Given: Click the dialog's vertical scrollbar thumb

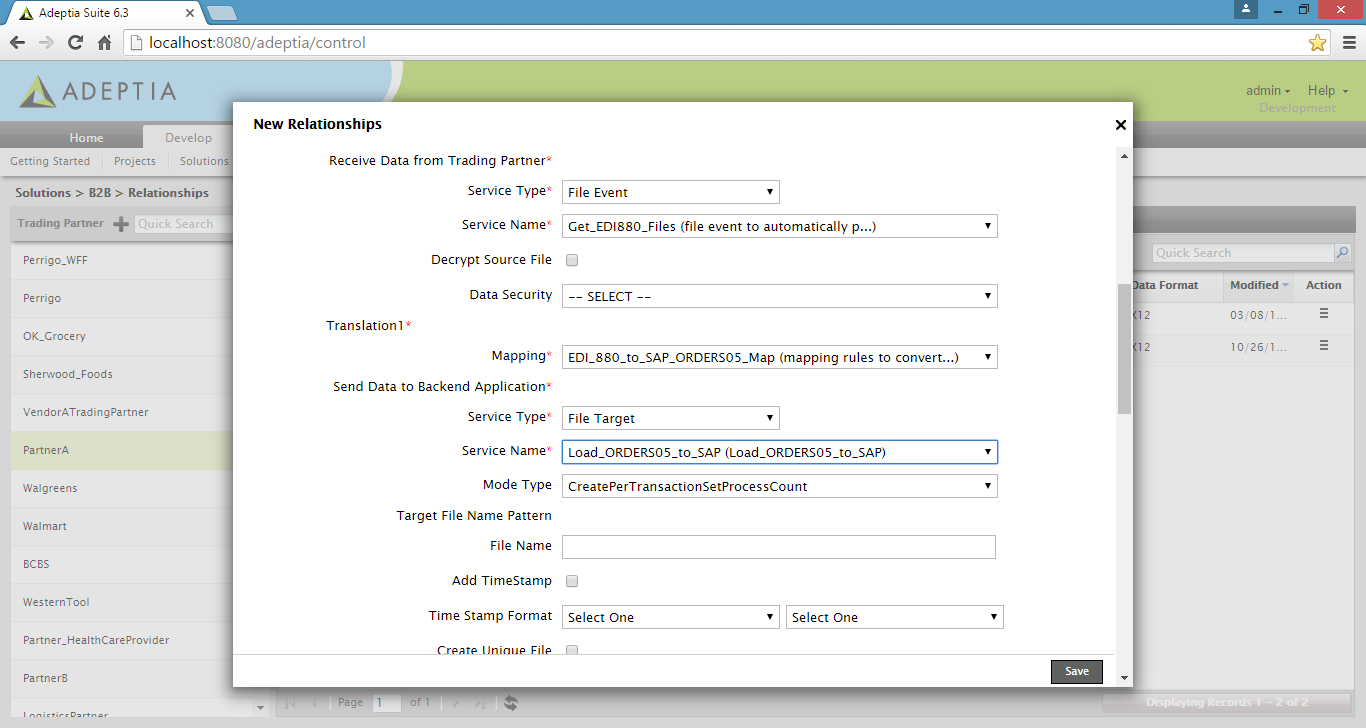Looking at the screenshot, I should tap(1124, 348).
